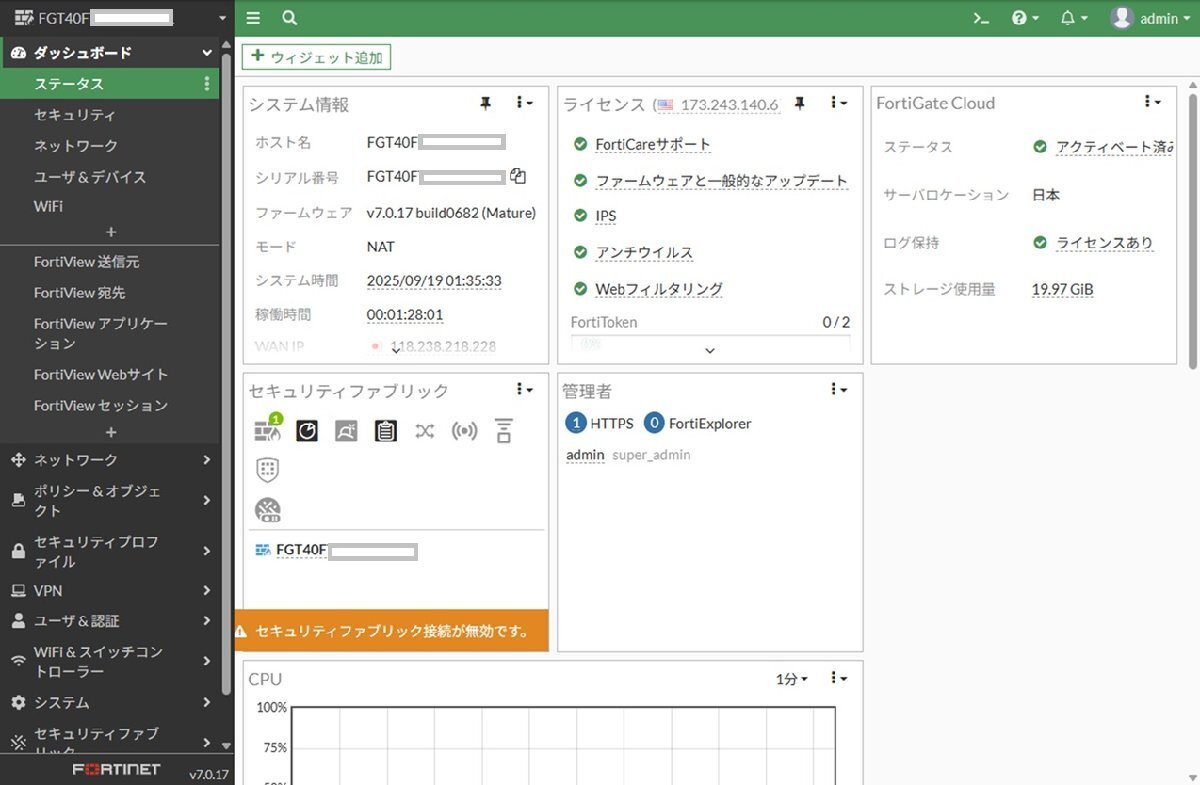
Task: Open the notification bell dropdown
Action: pyautogui.click(x=1073, y=18)
